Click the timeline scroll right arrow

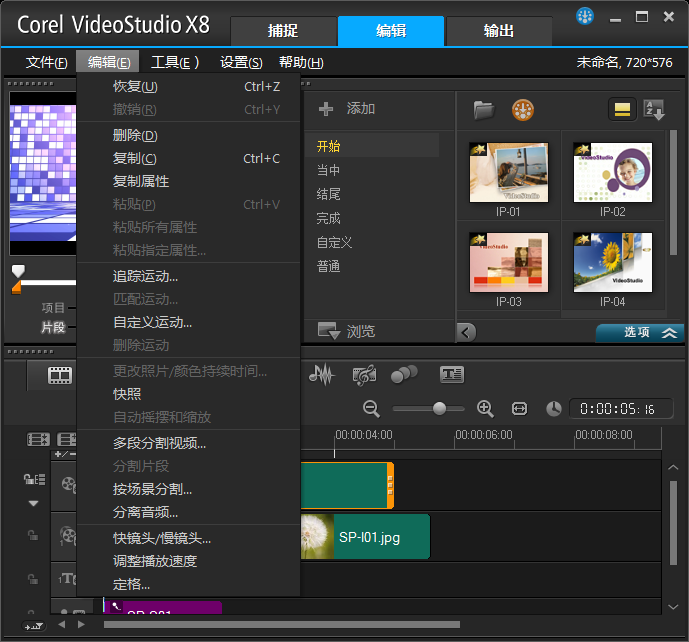(x=81, y=624)
